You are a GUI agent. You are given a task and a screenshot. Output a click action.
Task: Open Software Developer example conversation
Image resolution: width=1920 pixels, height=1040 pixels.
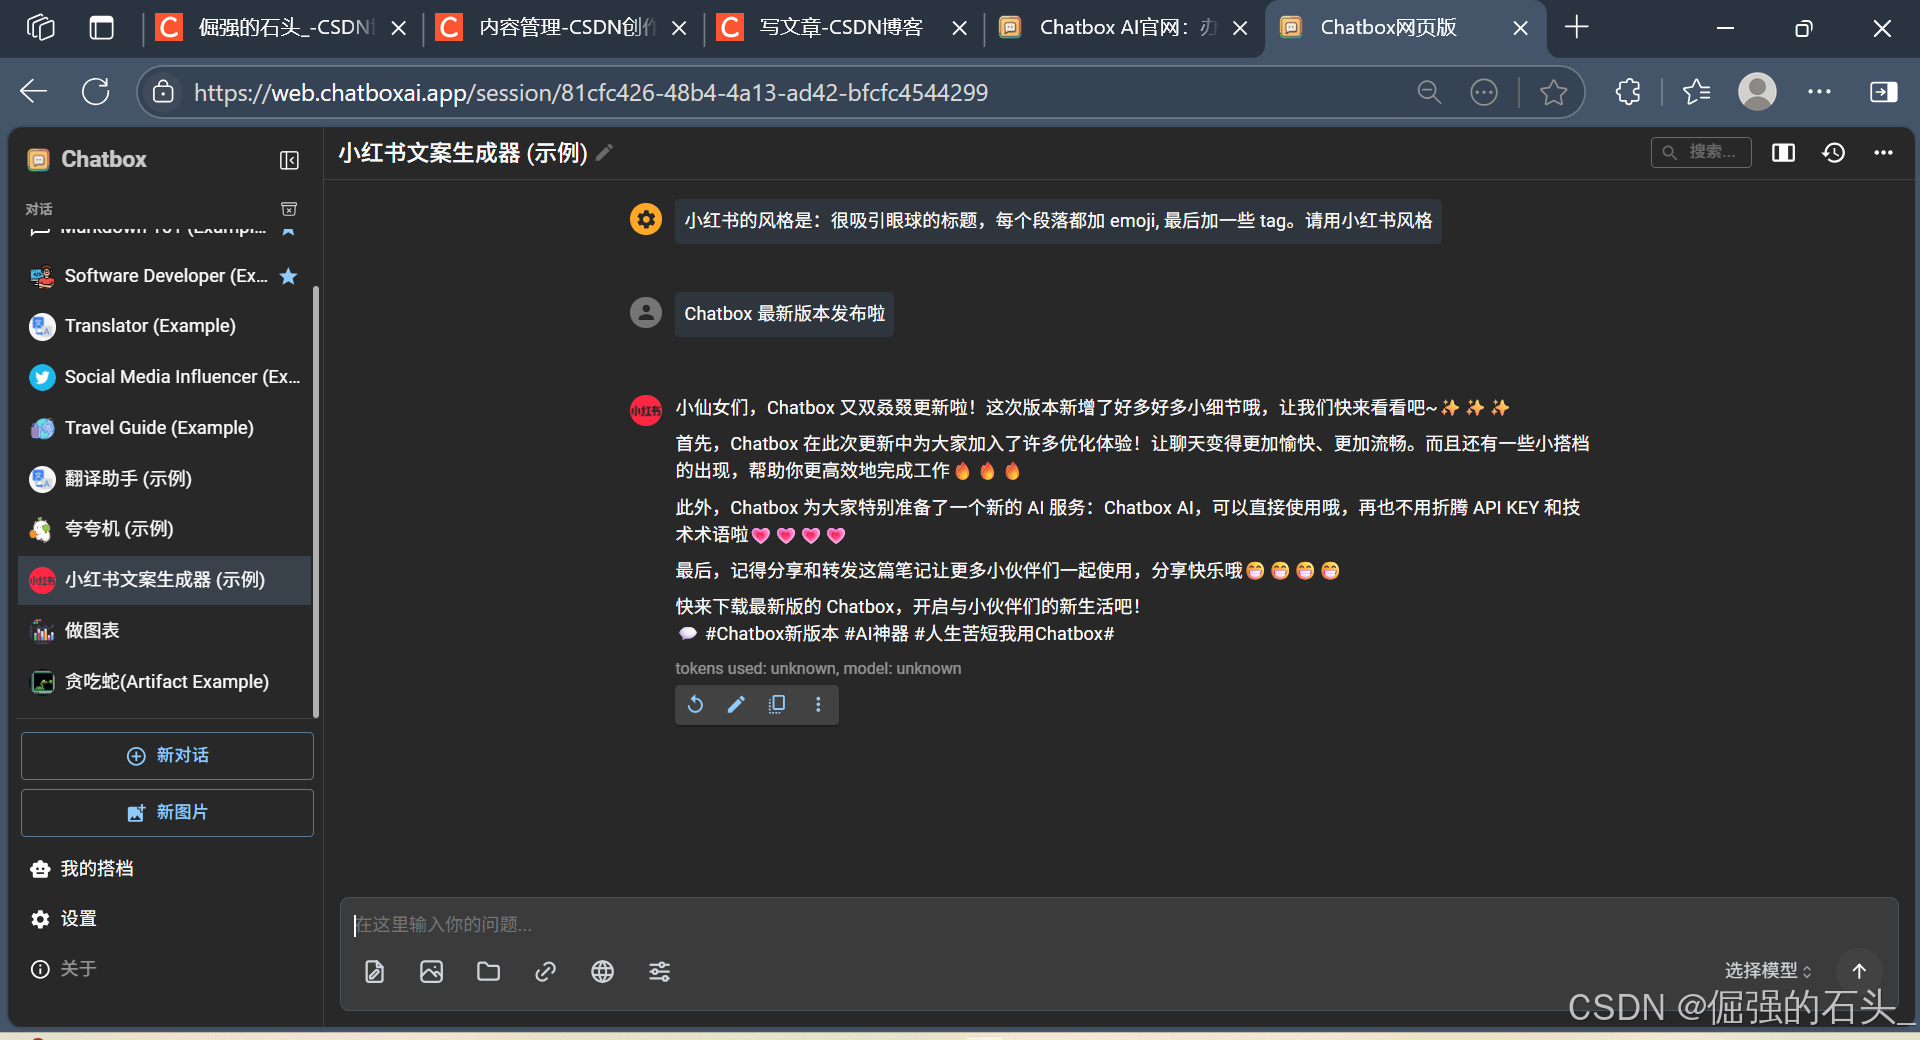pos(165,276)
